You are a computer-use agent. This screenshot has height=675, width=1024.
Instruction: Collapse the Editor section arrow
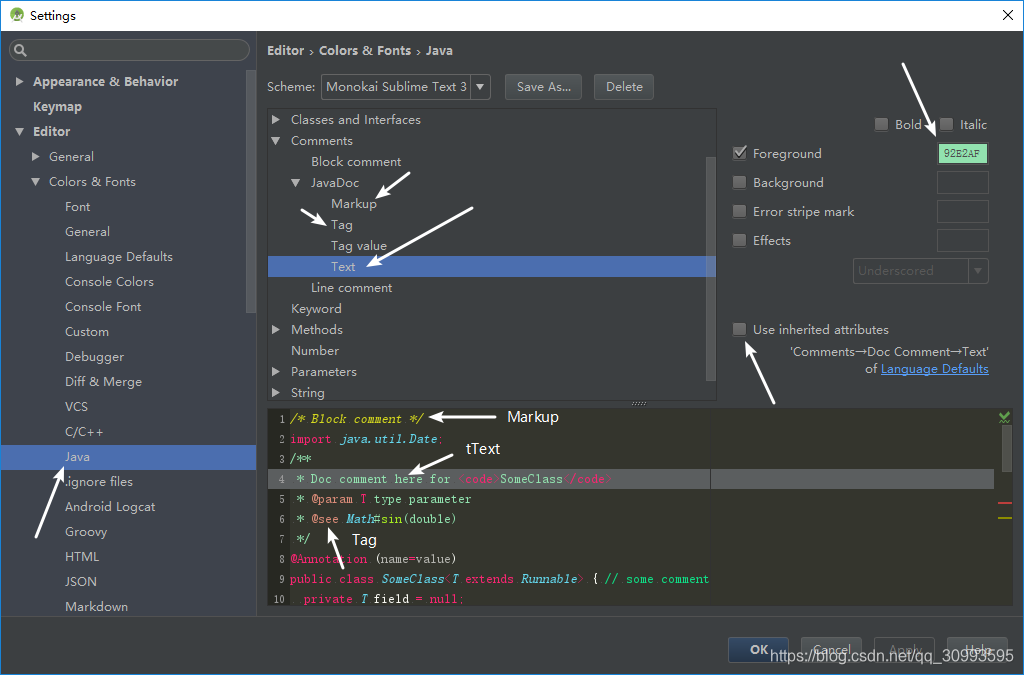[x=20, y=131]
